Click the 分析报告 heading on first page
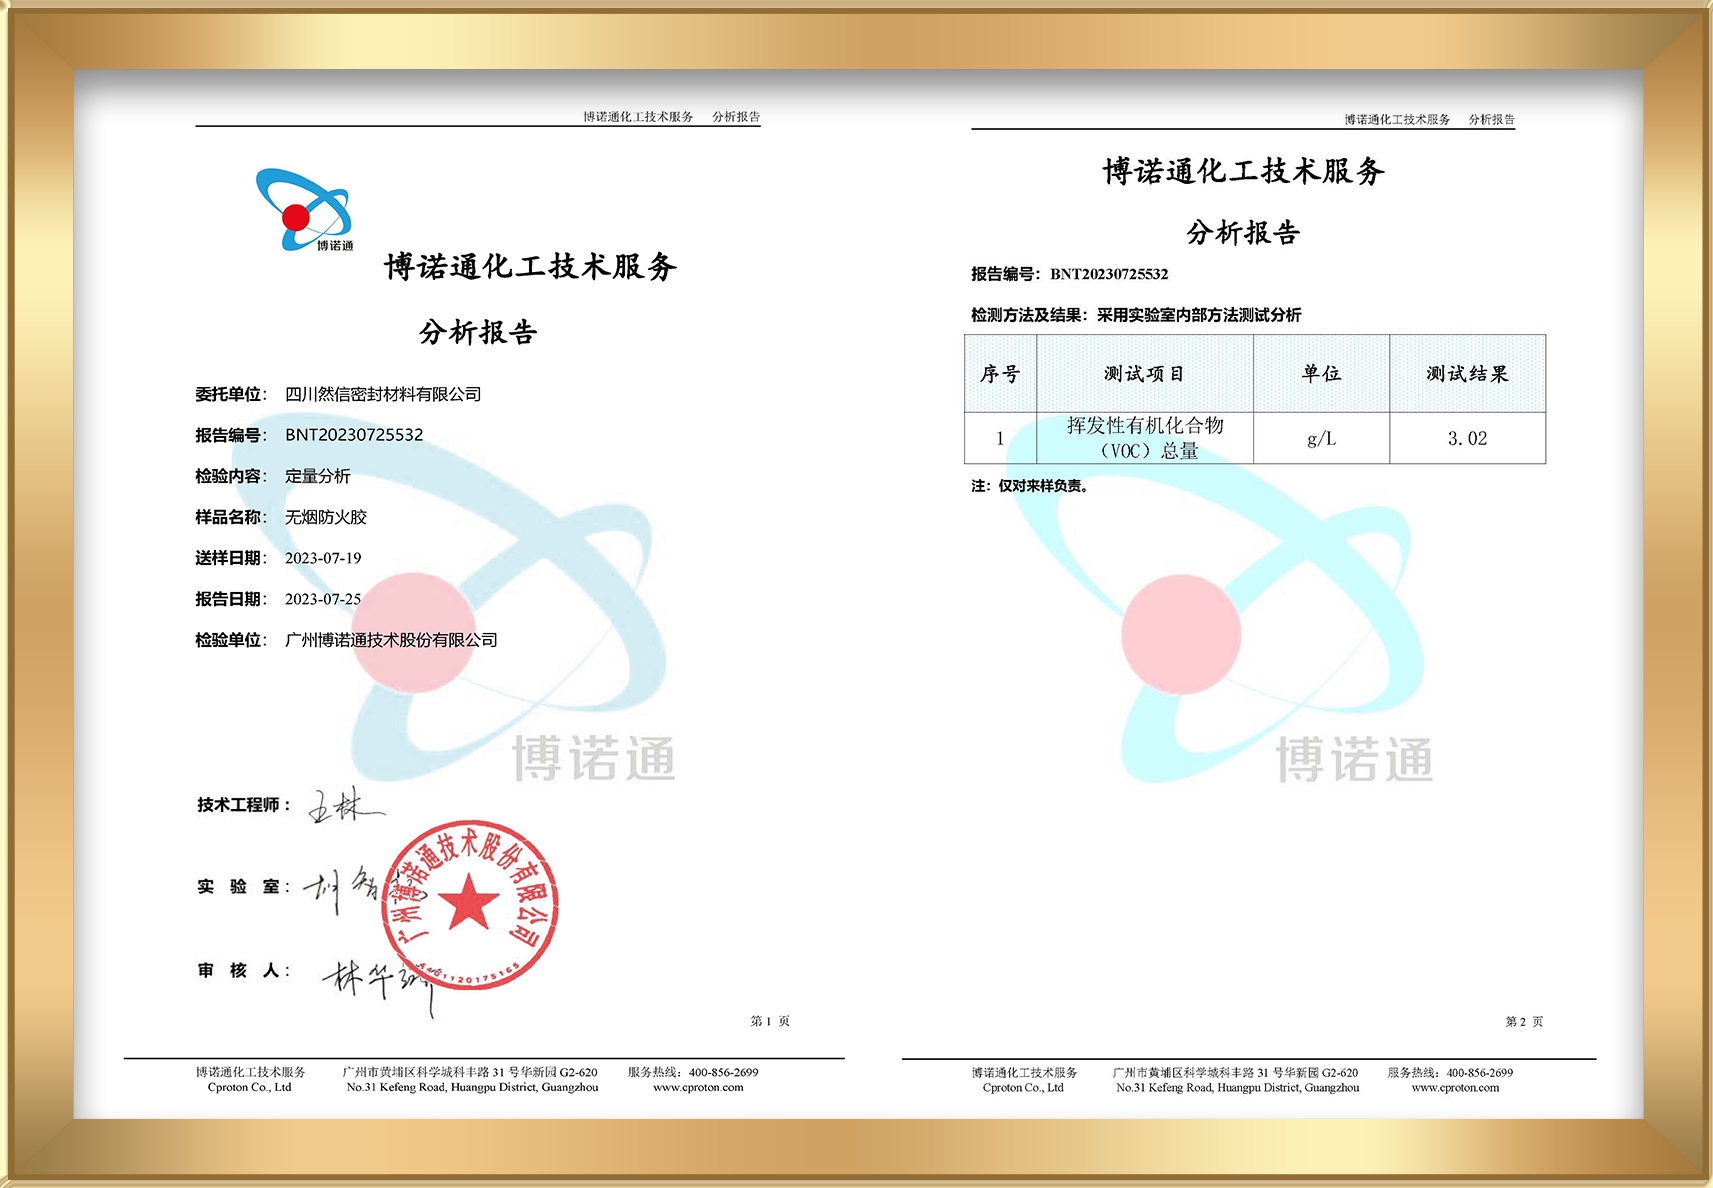 pyautogui.click(x=479, y=332)
